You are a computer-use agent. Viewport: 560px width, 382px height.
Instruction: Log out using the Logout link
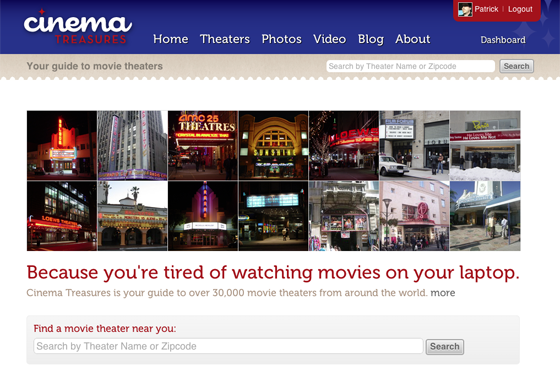coord(520,9)
